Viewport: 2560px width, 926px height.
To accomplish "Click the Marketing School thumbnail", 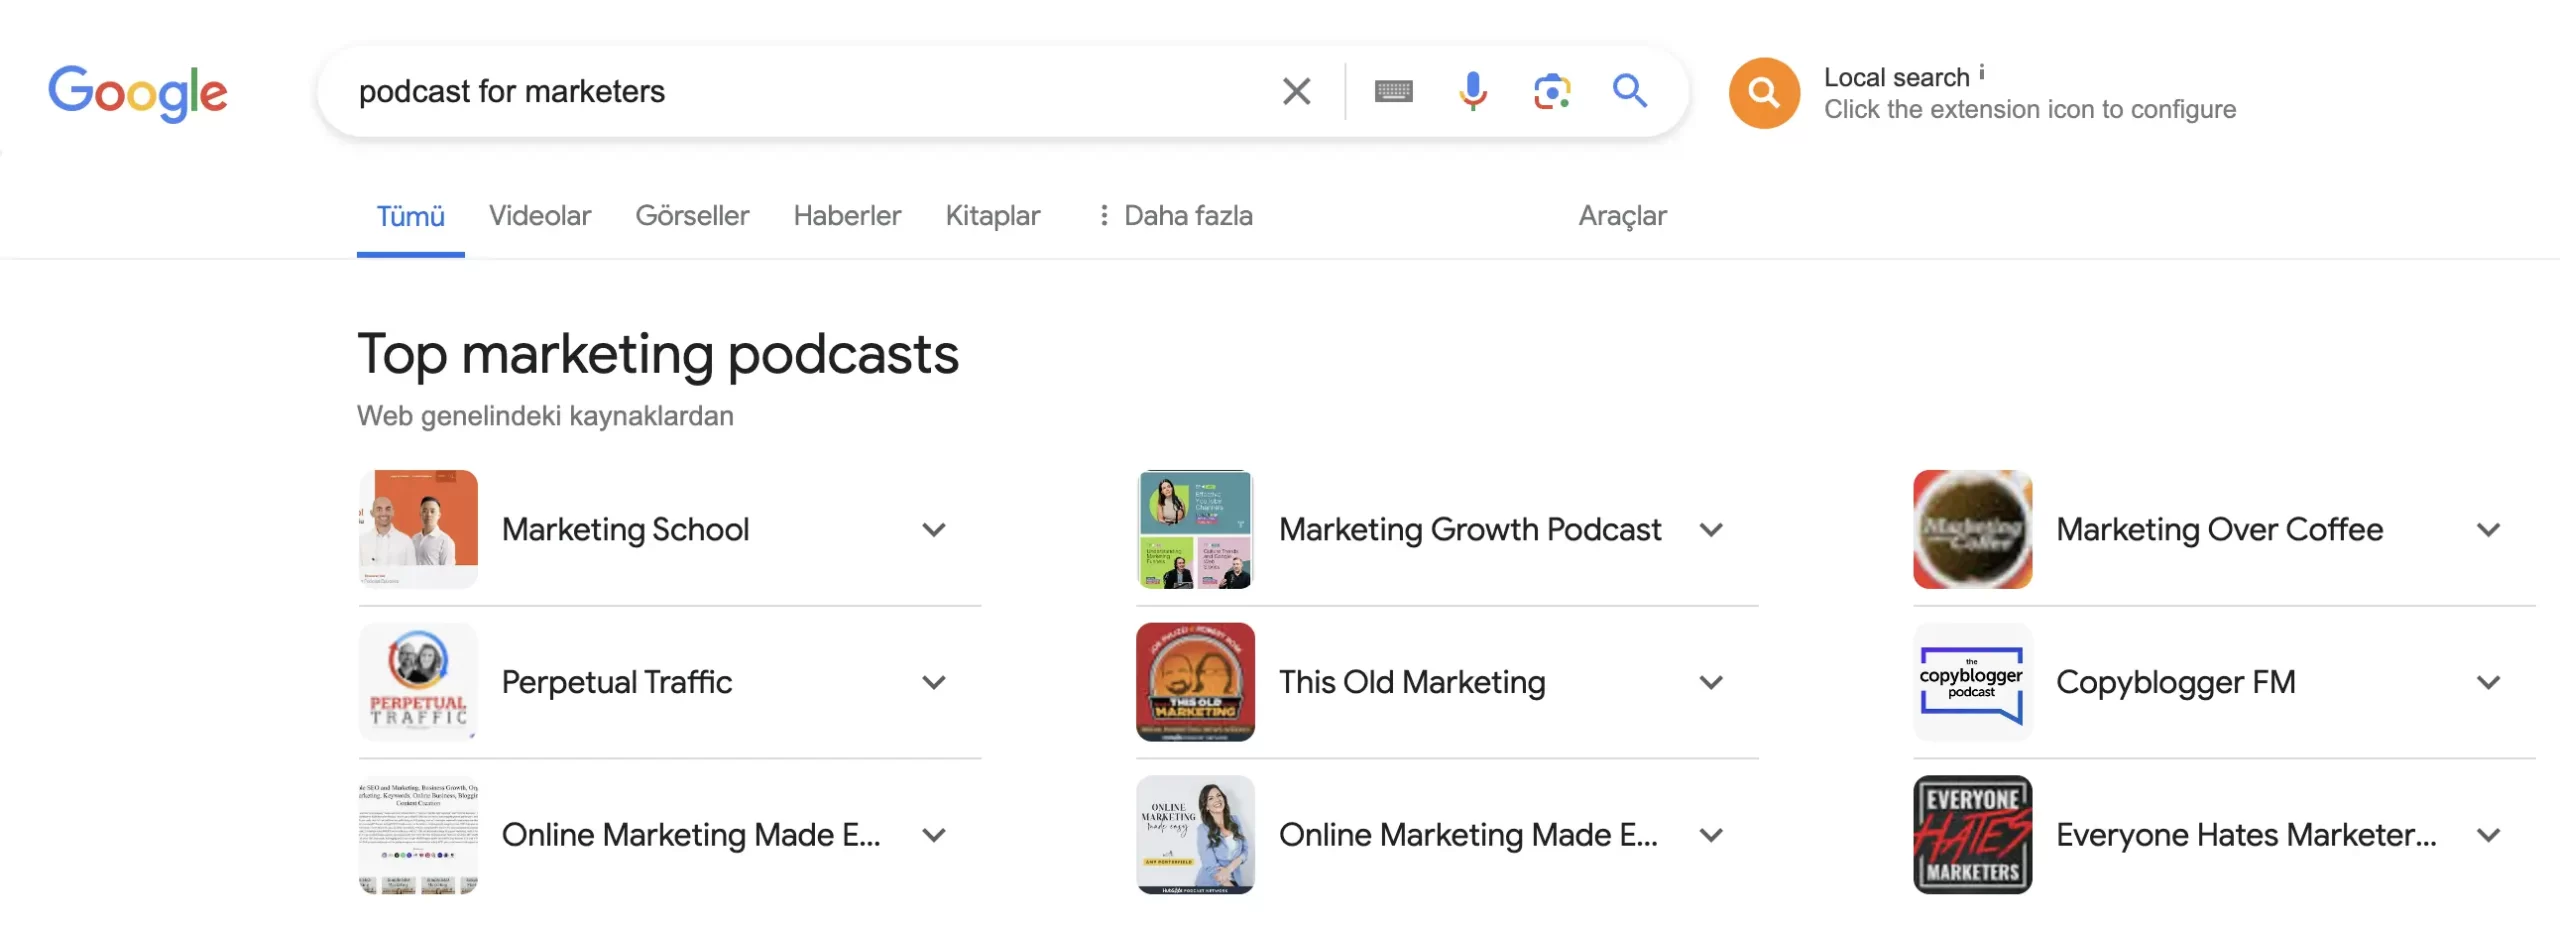I will pyautogui.click(x=418, y=529).
